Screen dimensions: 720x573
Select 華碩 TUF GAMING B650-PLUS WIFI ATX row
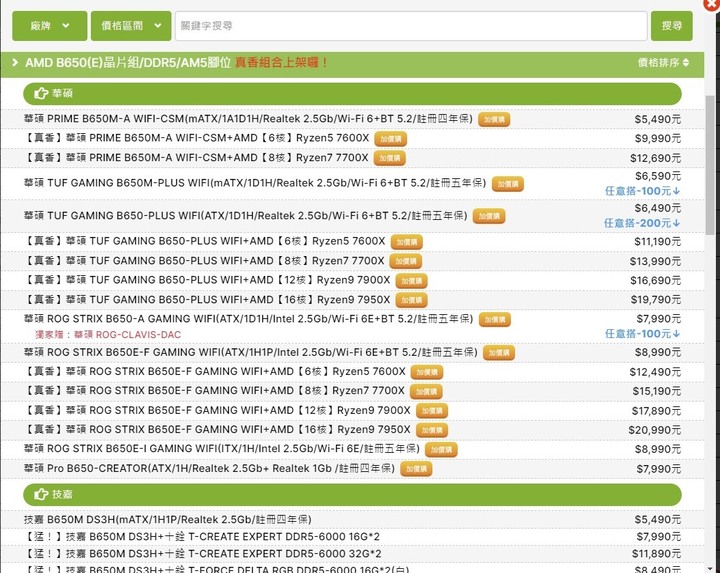coord(352,216)
